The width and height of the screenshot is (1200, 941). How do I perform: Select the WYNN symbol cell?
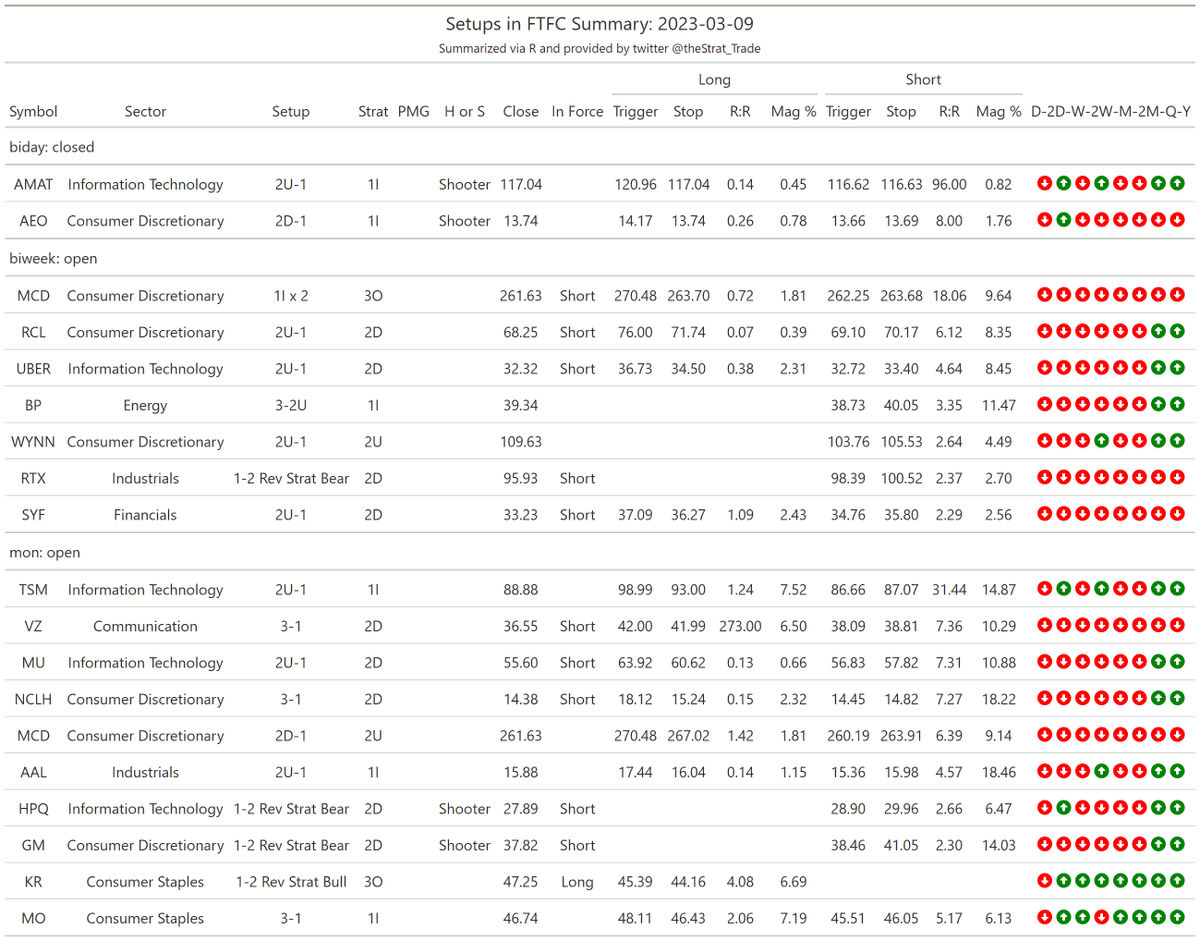[x=33, y=441]
